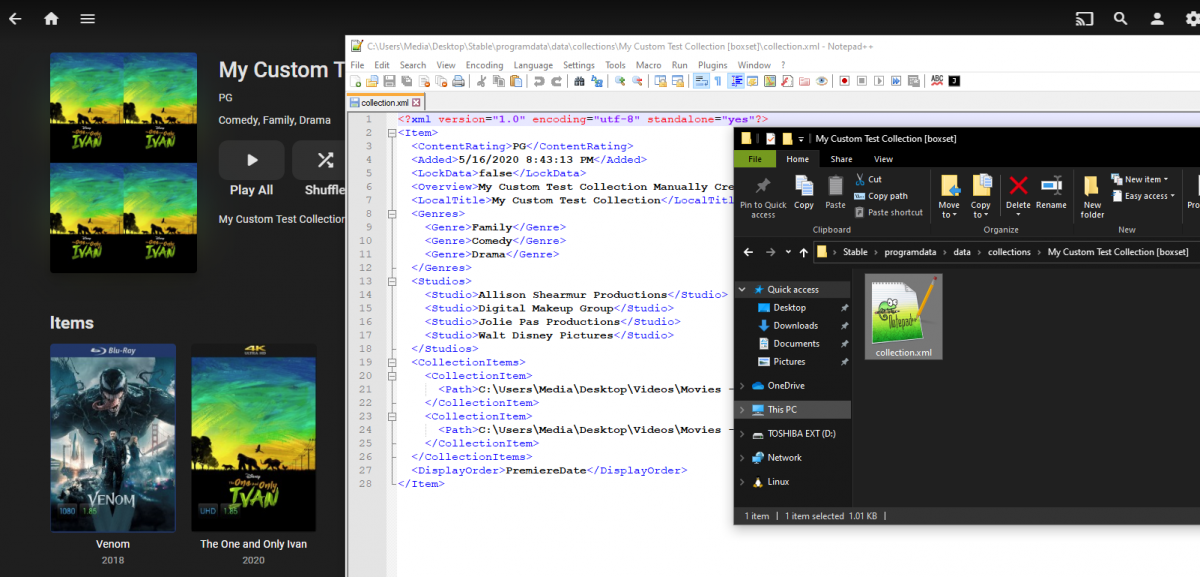Start macro recording with the red record icon
This screenshot has height=577, width=1200.
pos(844,81)
